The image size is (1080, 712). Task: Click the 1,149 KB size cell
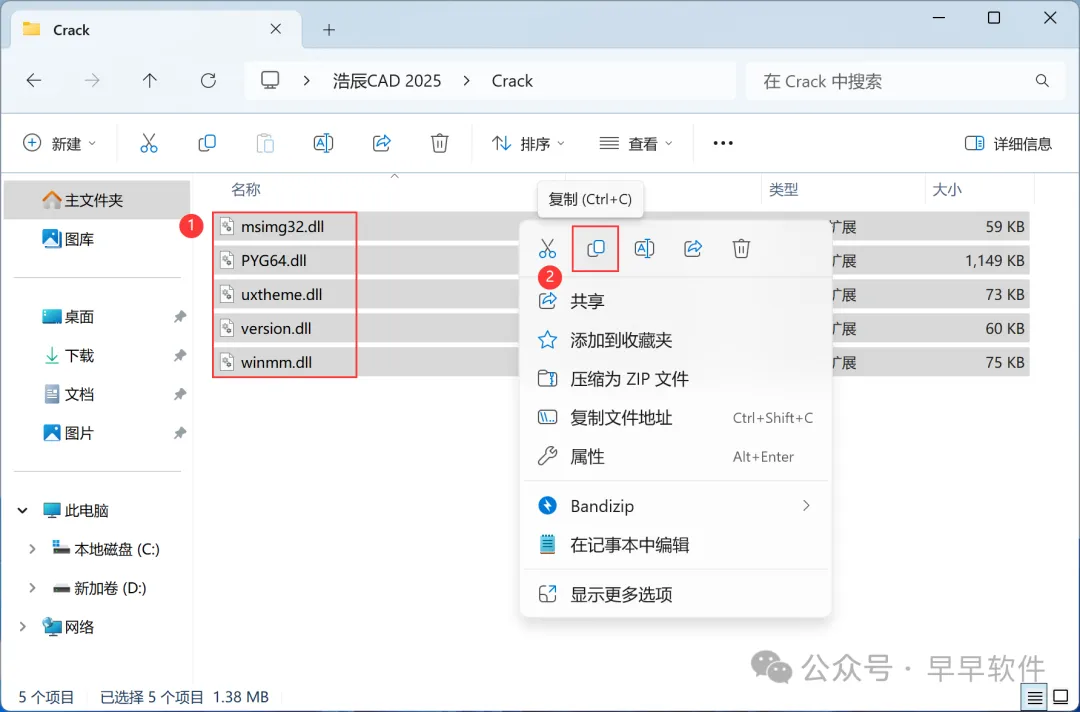994,260
